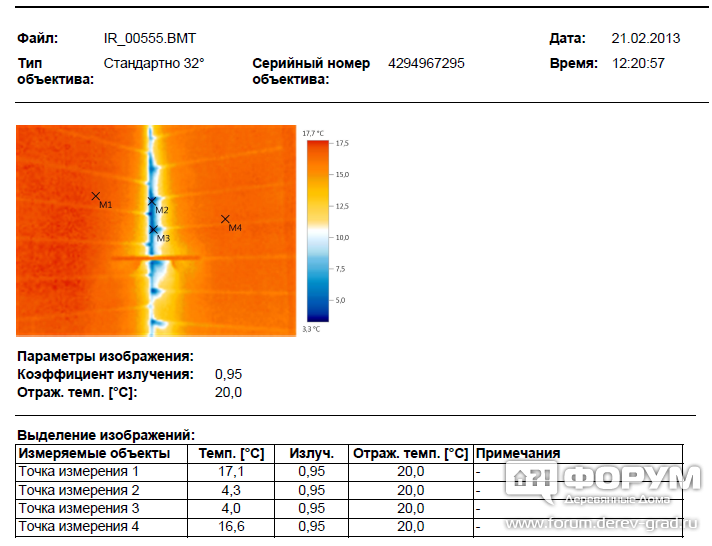The image size is (712, 546).
Task: Click the temperature color scale bar
Action: coord(317,231)
